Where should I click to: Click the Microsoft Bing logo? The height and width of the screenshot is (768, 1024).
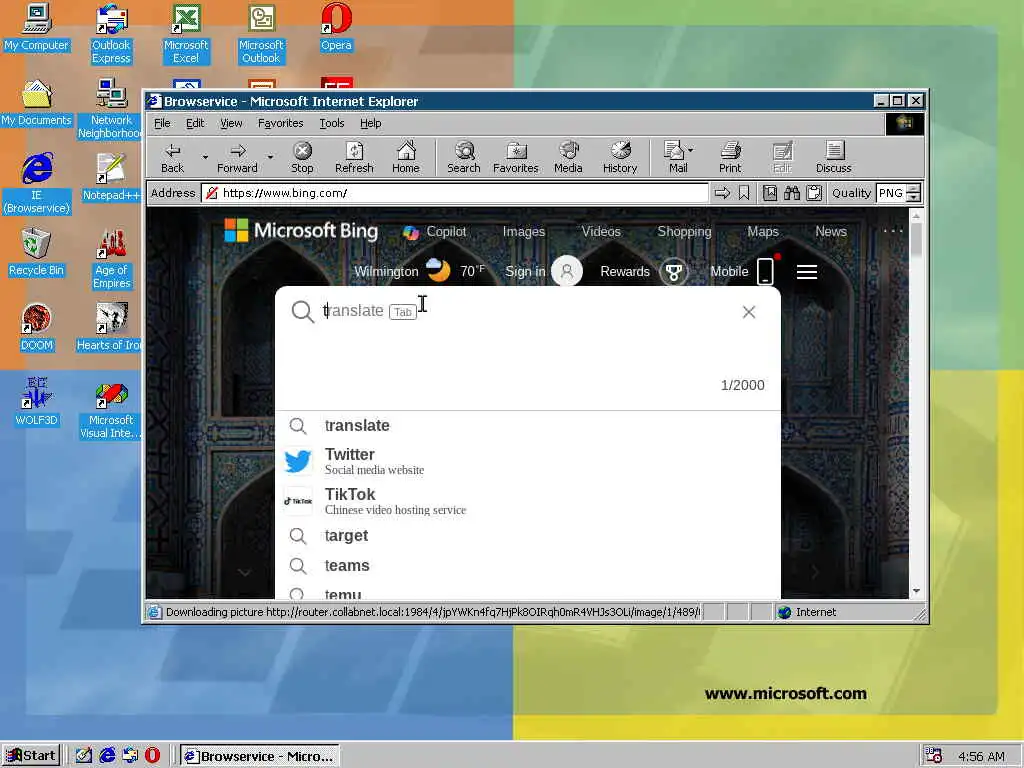click(301, 231)
